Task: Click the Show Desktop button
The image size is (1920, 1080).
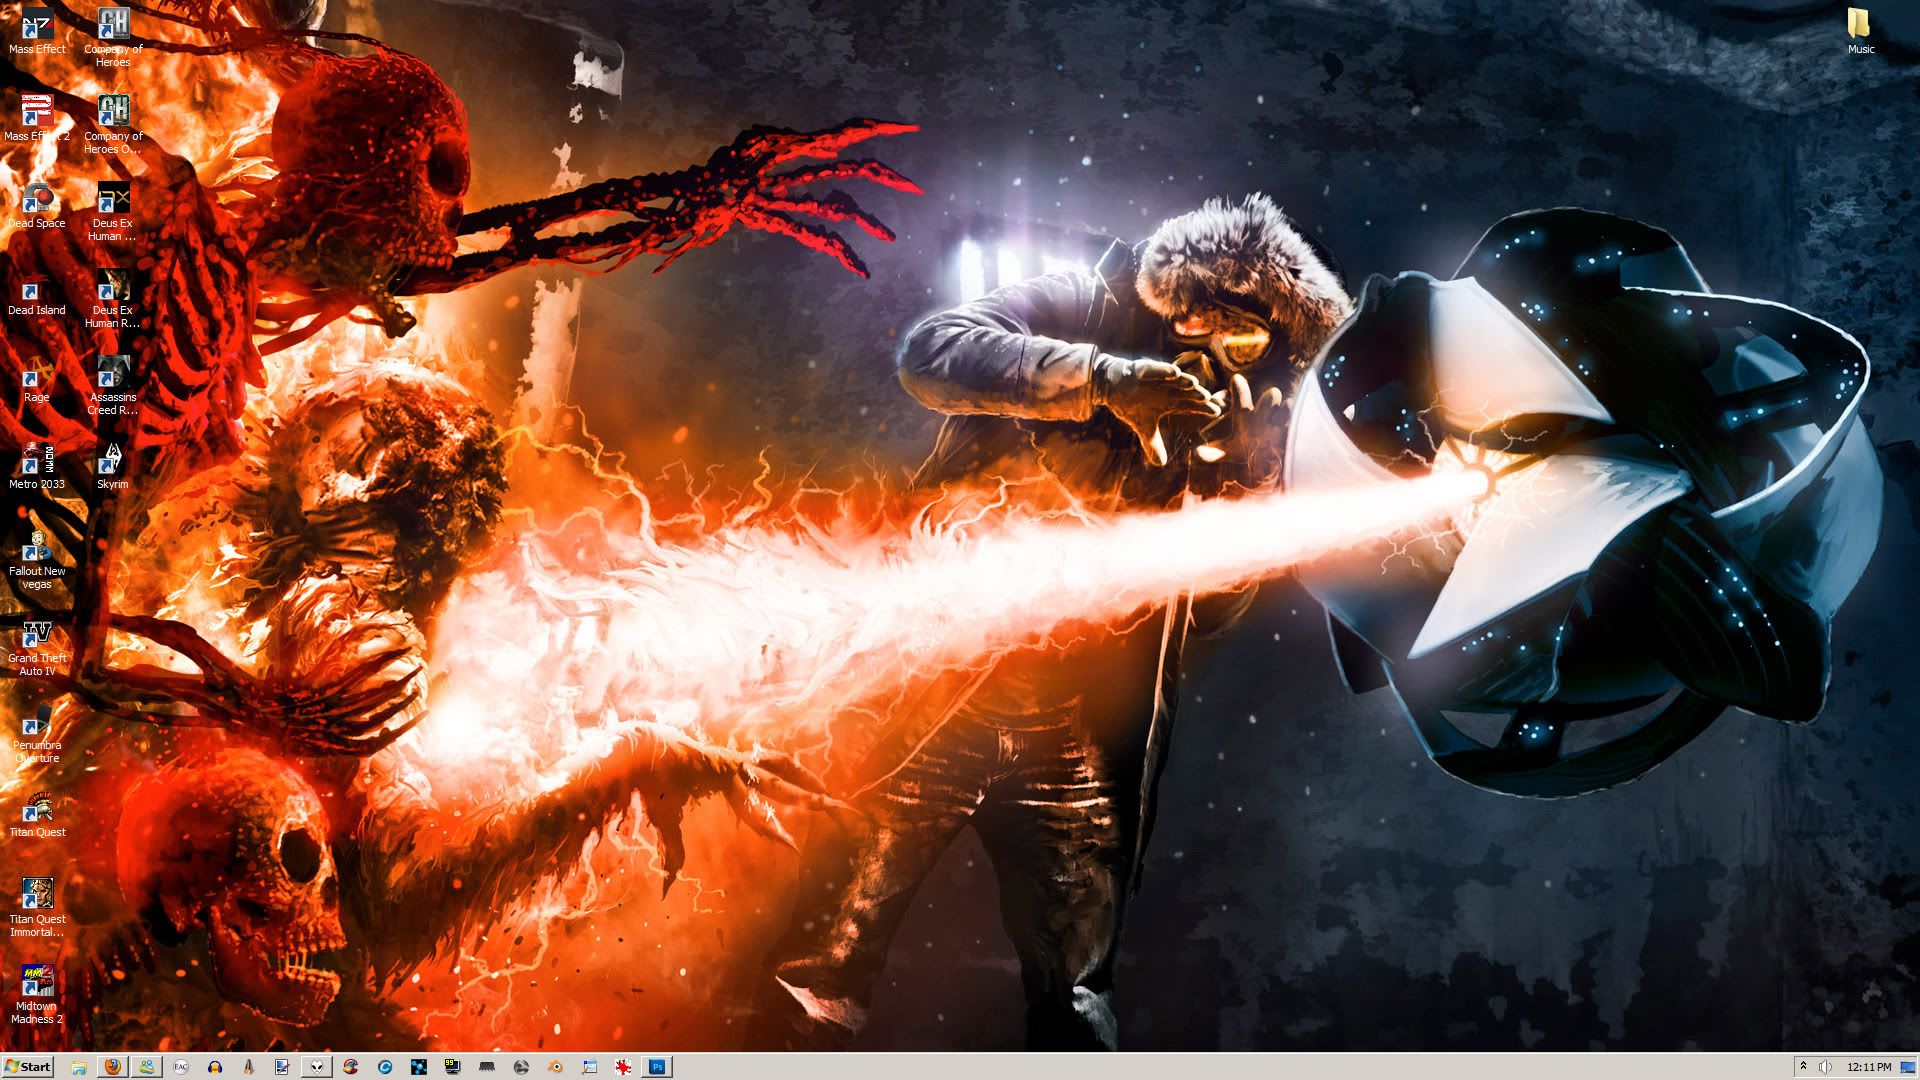Action: [x=1908, y=1067]
